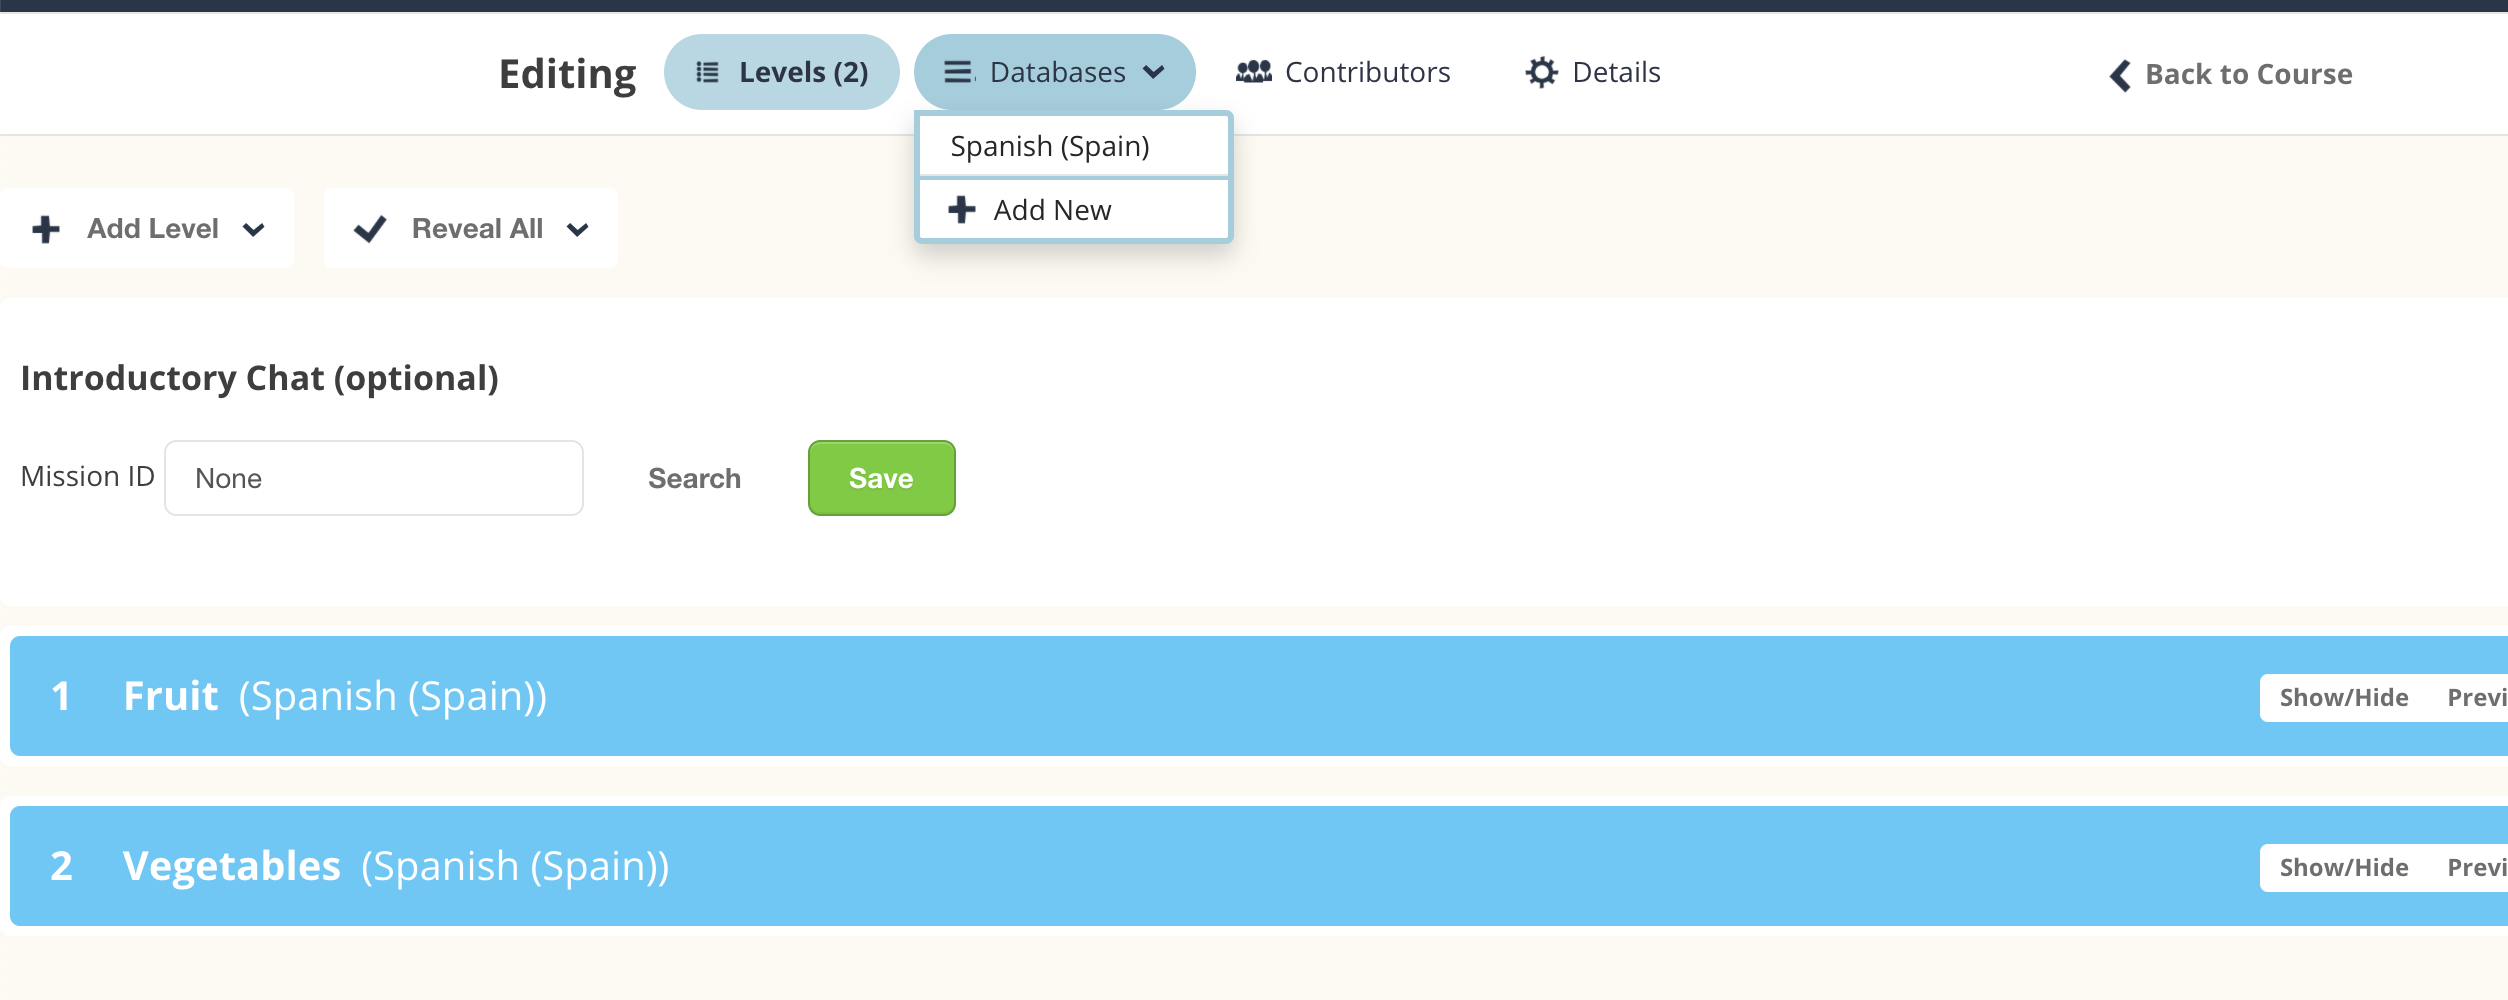Viewport: 2508px width, 1000px height.
Task: Open the Fruit level header
Action: pos(171,696)
